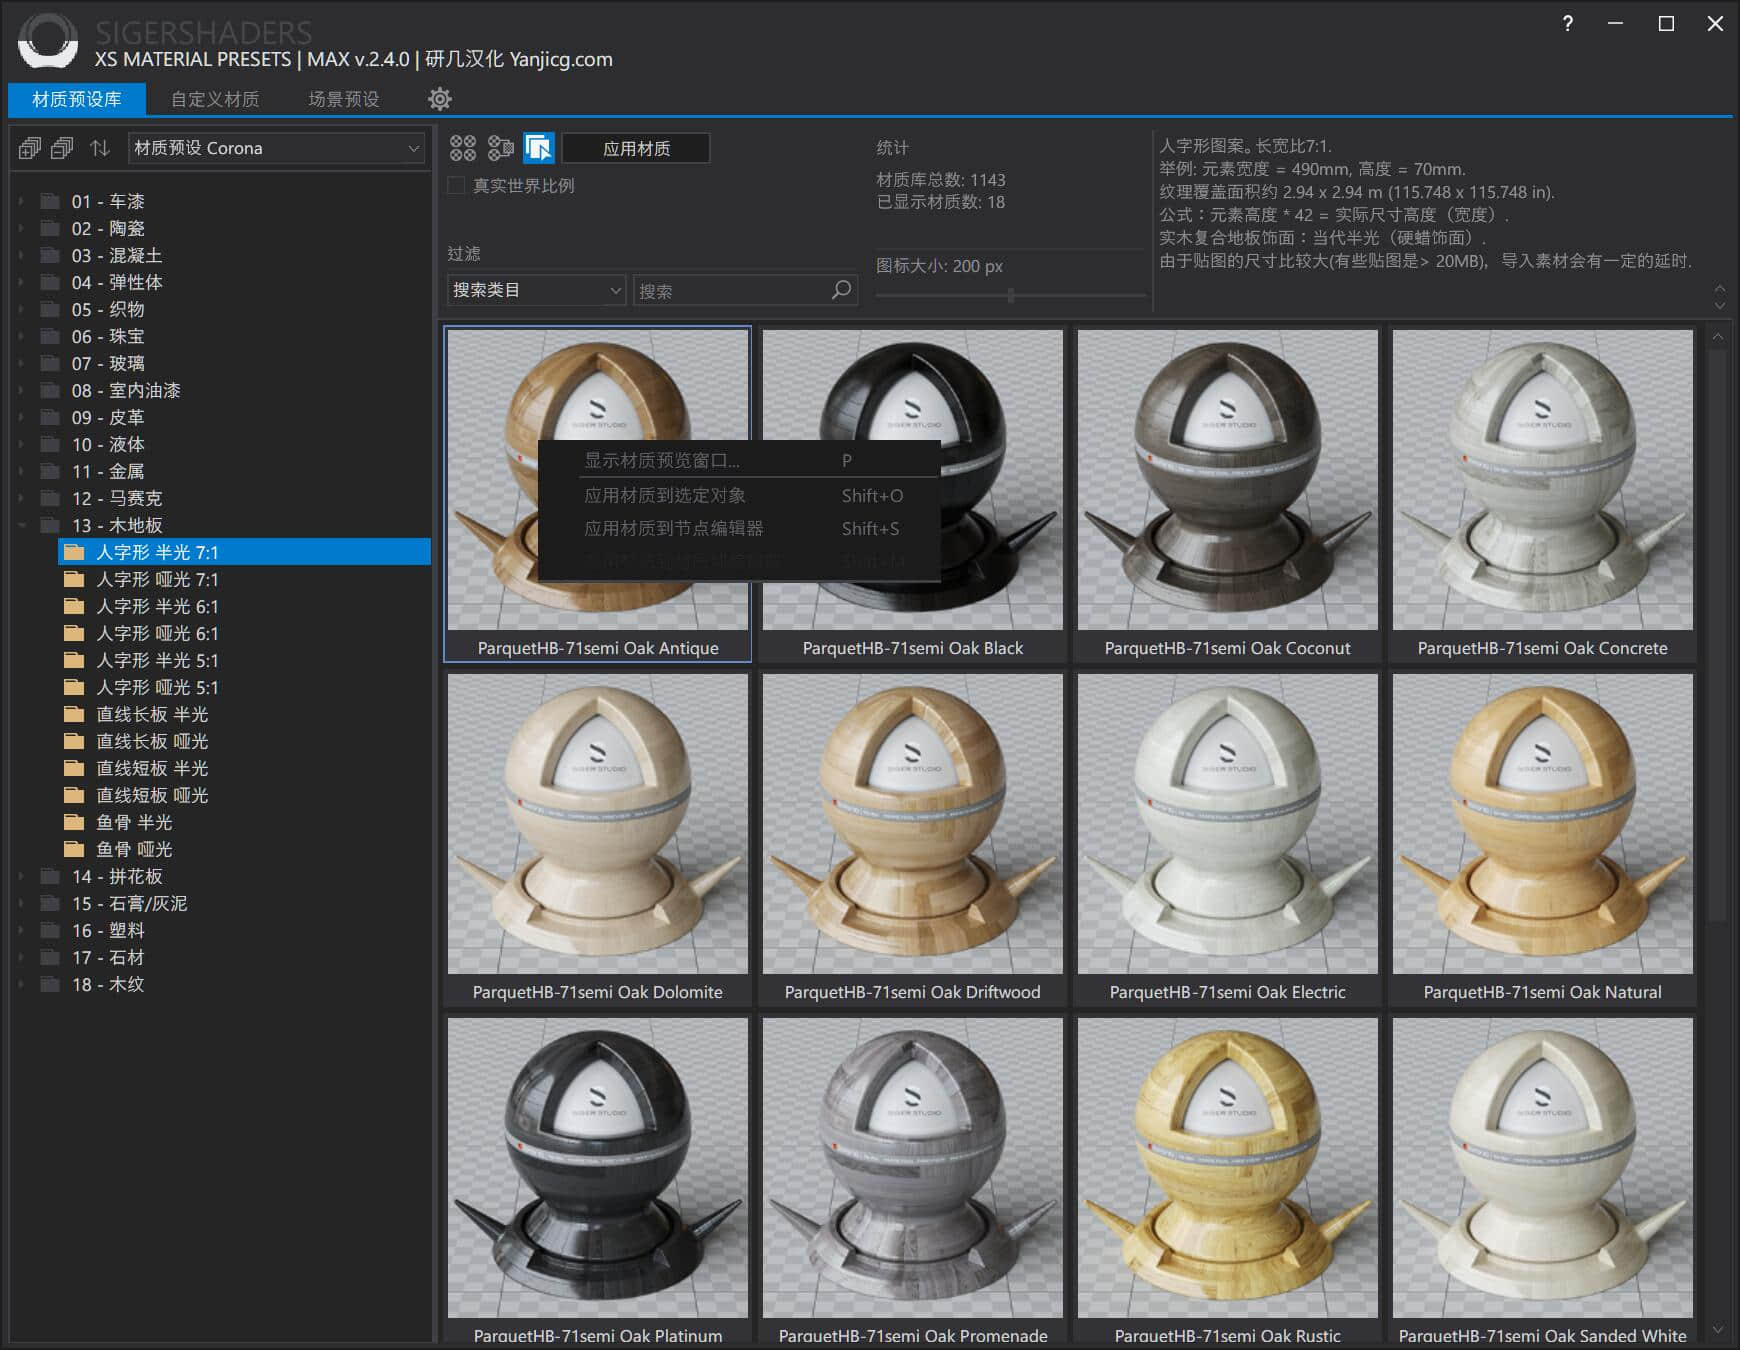Select the 直线短板 半光 folder
Viewport: 1740px width, 1350px height.
coord(152,768)
